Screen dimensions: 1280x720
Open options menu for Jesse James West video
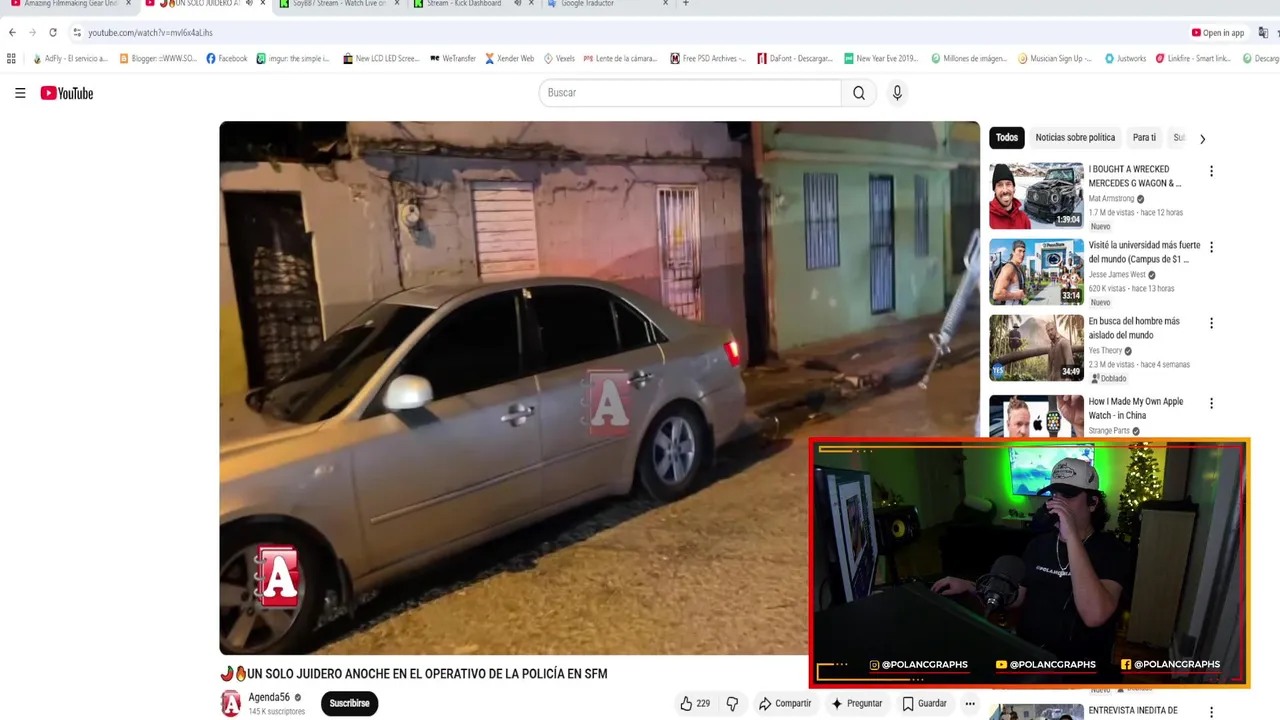[1211, 247]
